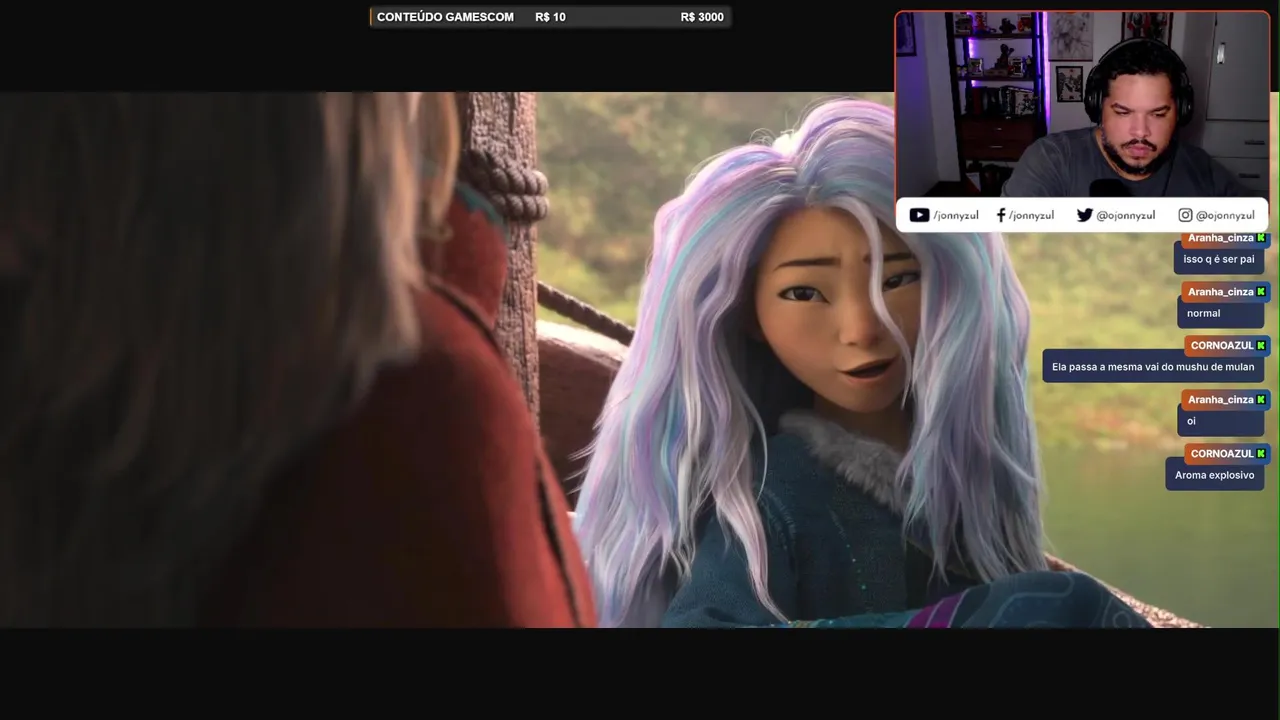The height and width of the screenshot is (720, 1280).
Task: Click the green badge beside CORNOAZUL above the mushu message
Action: click(x=1261, y=345)
